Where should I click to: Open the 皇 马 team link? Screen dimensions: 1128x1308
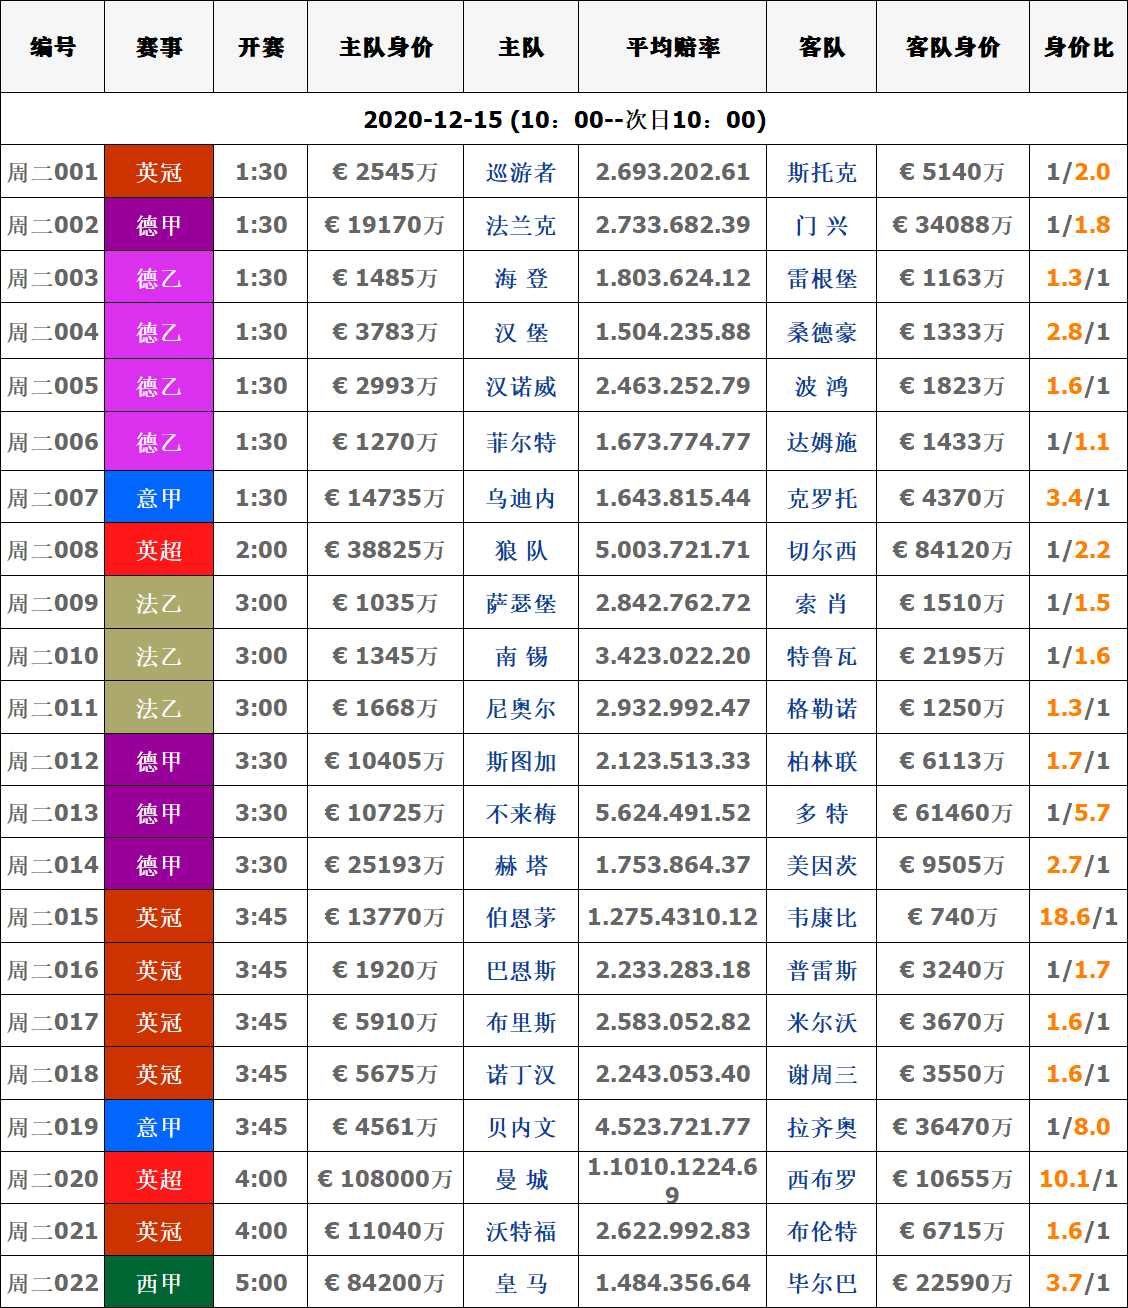tap(520, 1283)
